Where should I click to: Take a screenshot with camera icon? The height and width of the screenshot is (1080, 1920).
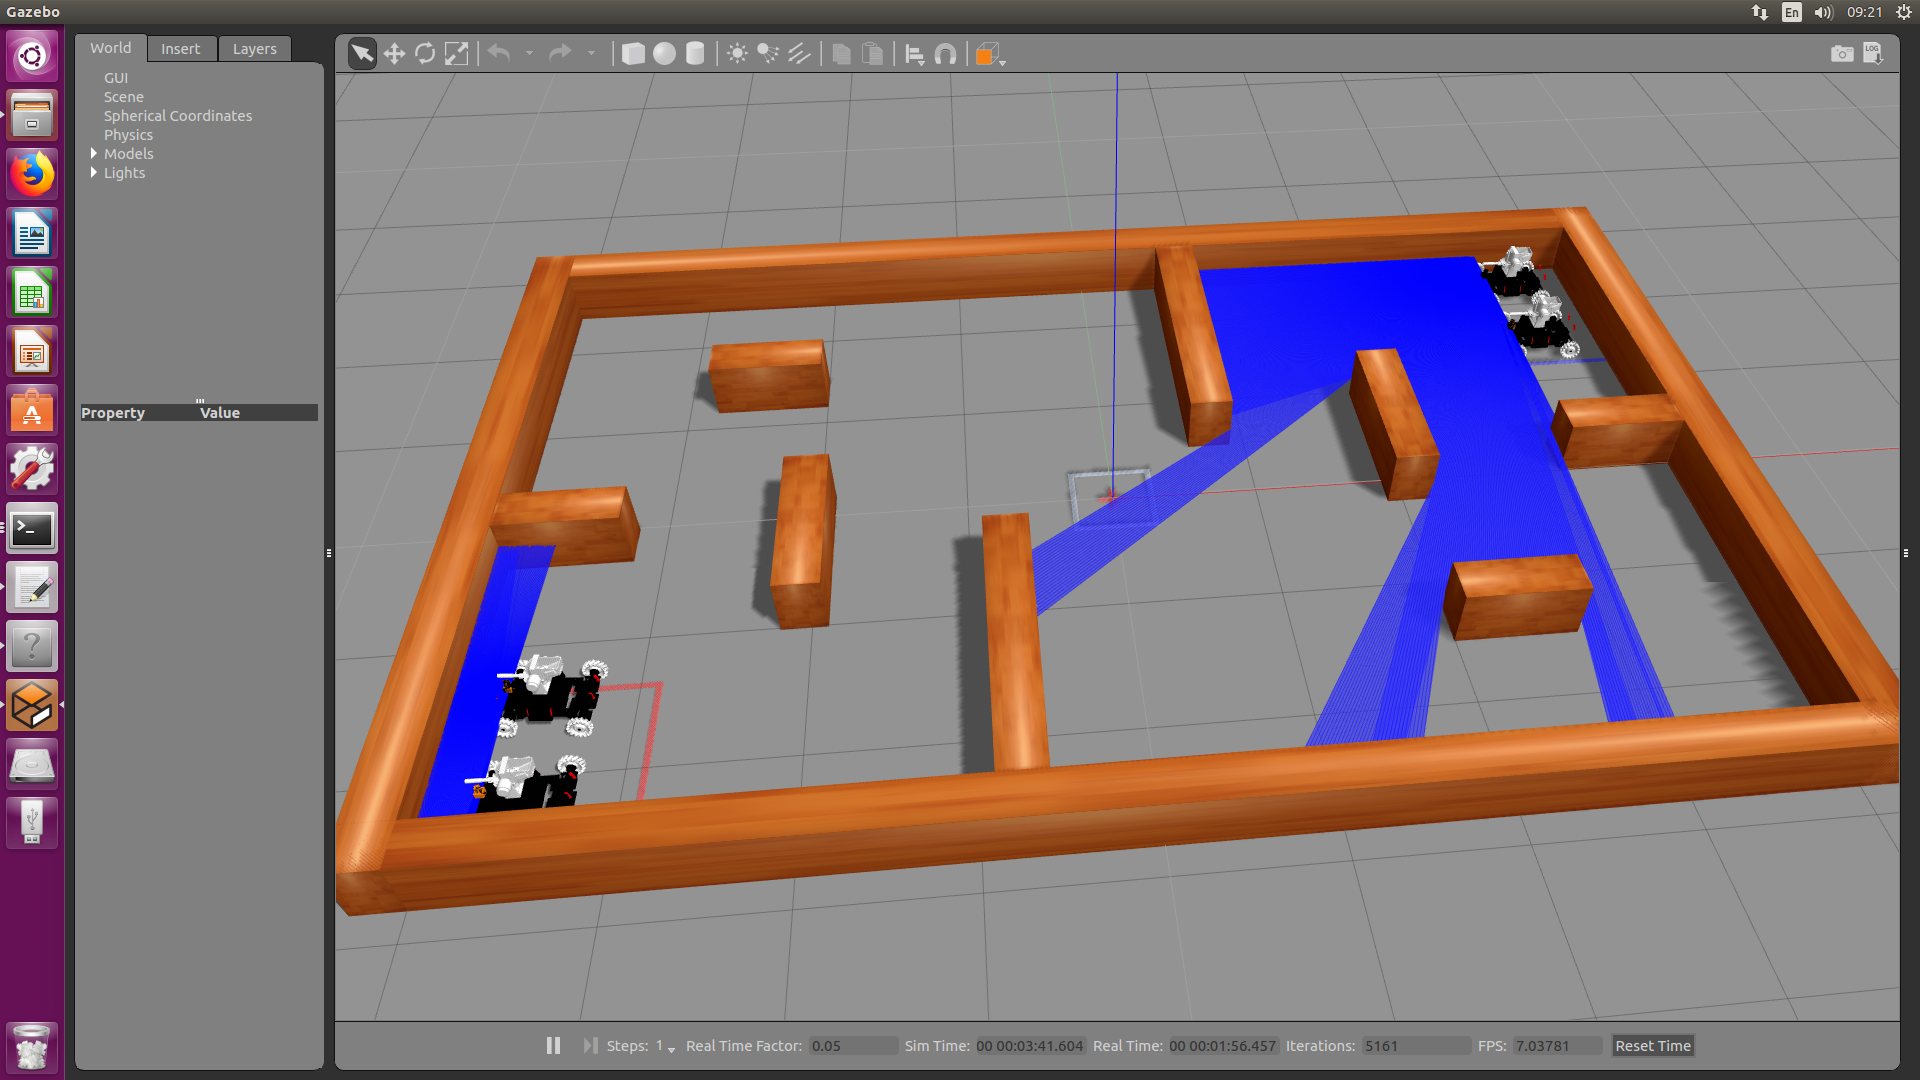coord(1841,53)
